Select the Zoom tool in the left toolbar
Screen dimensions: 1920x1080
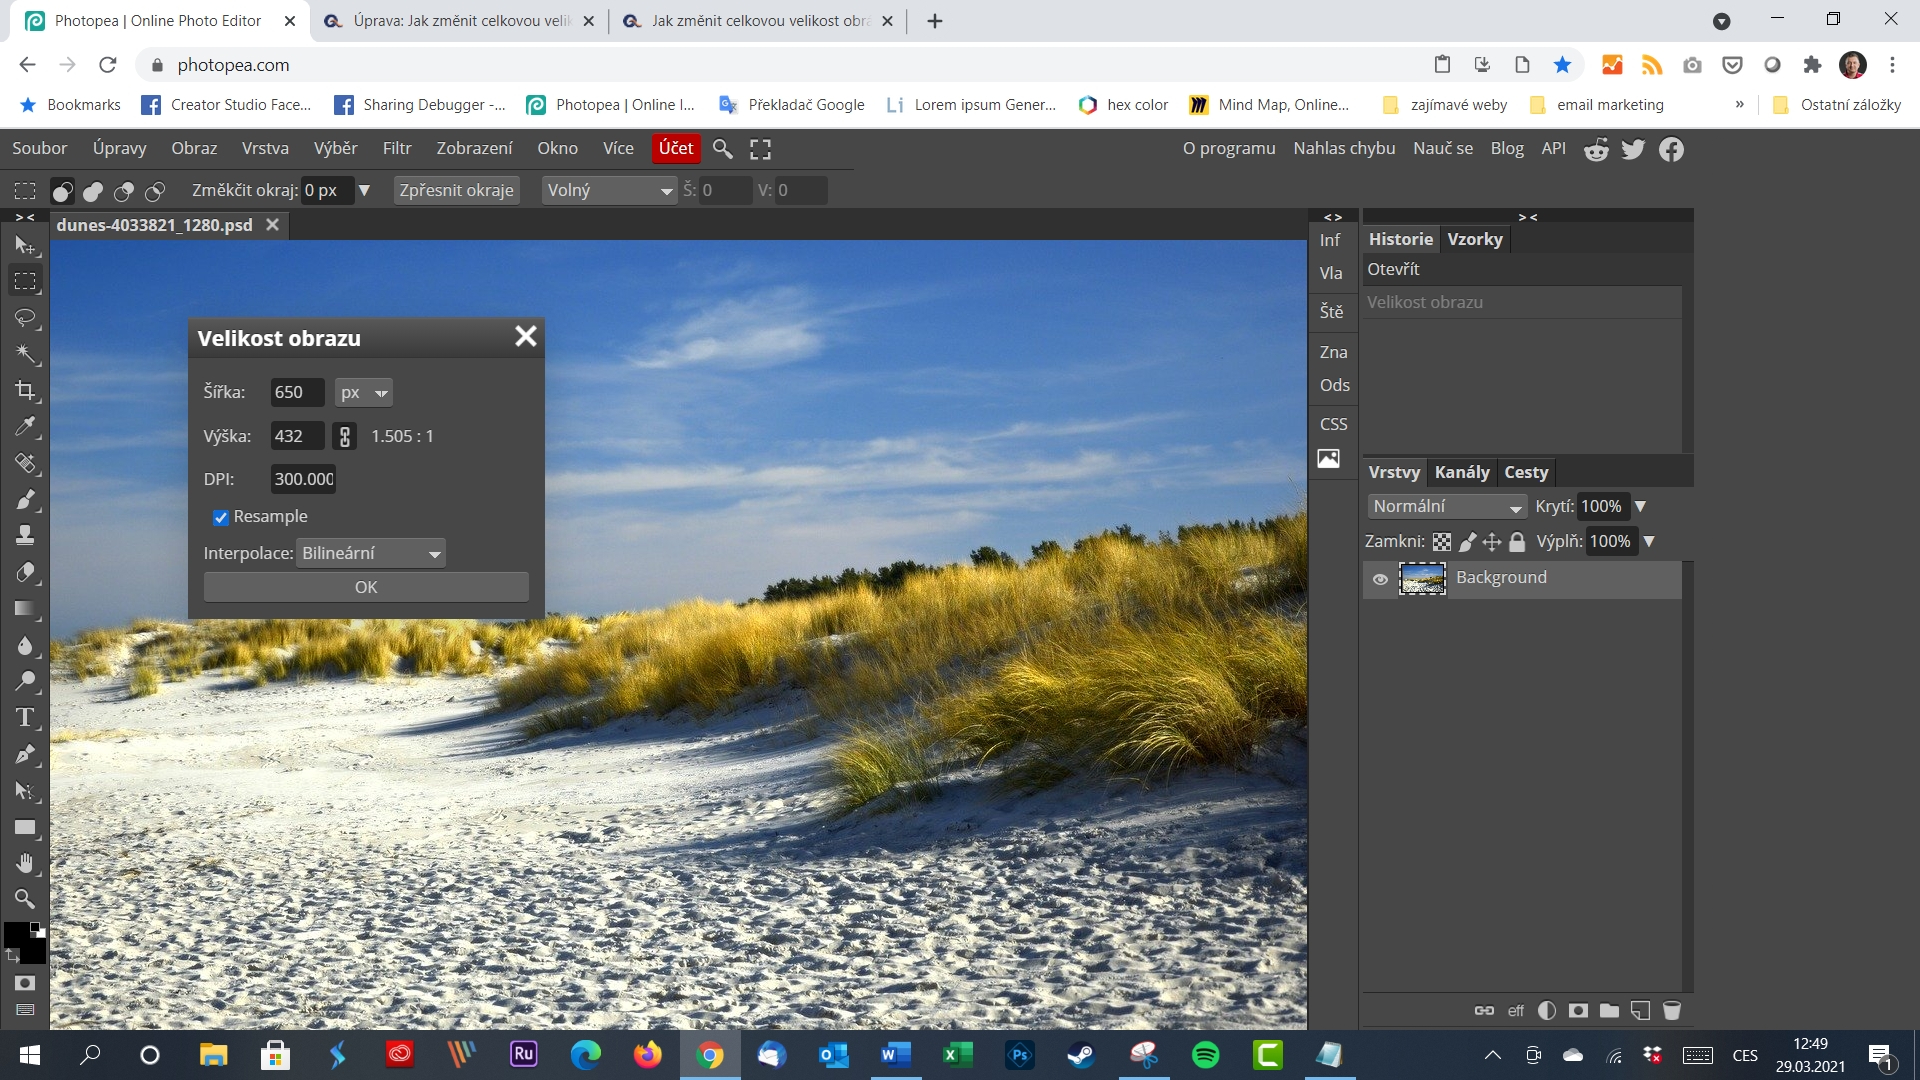tap(25, 898)
